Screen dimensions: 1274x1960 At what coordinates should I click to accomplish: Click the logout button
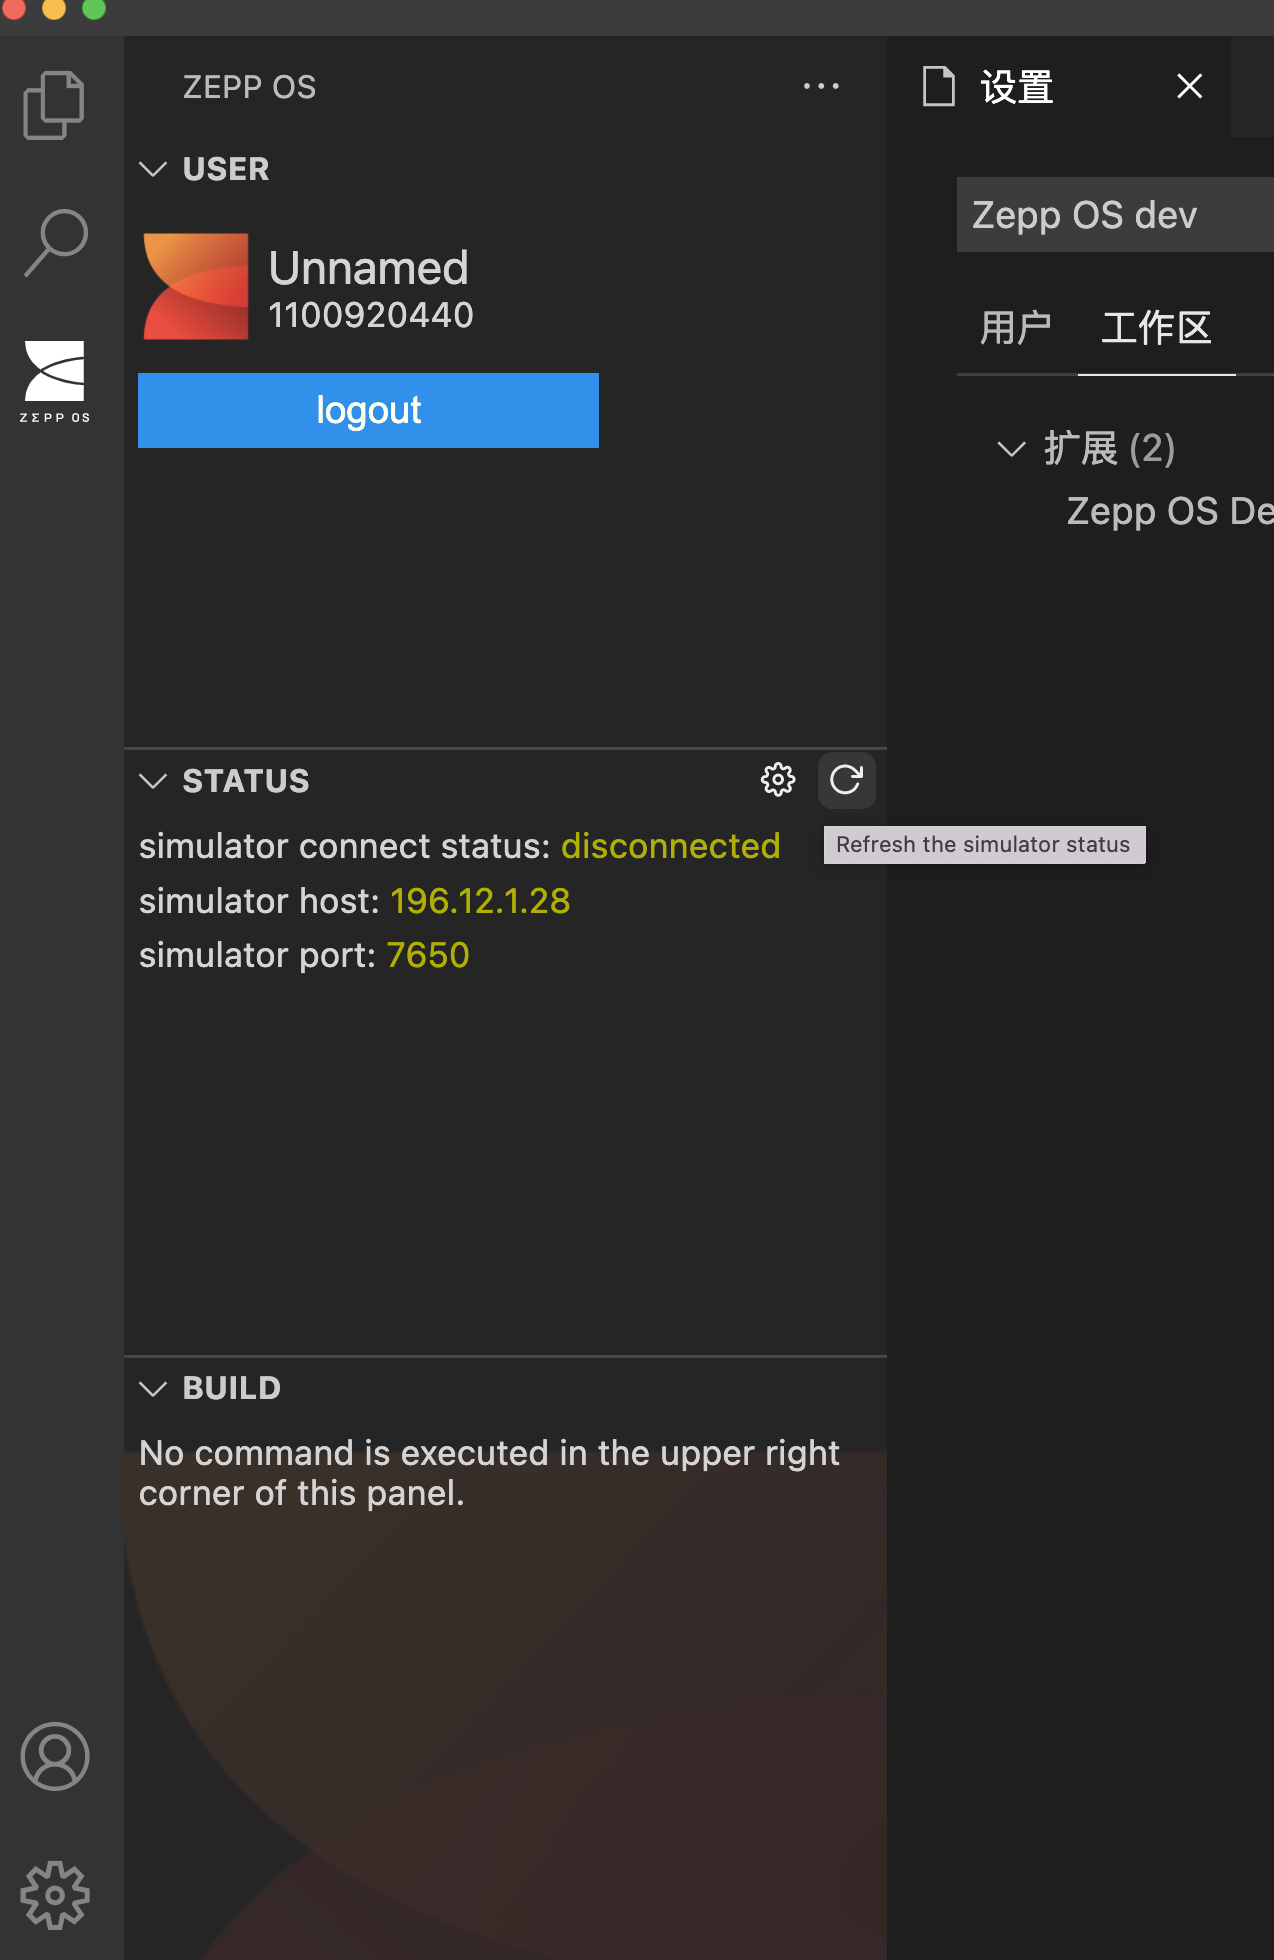tap(368, 410)
